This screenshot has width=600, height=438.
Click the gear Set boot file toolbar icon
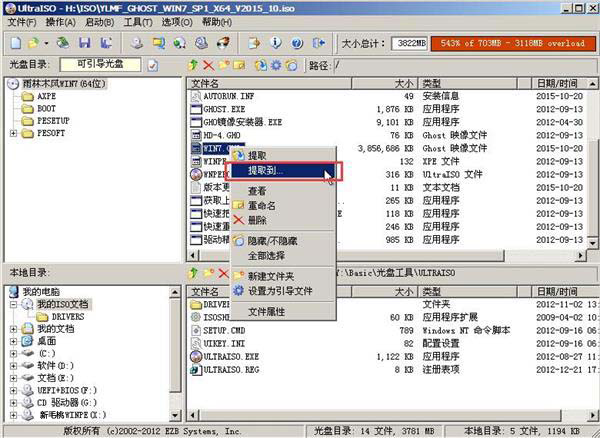click(x=276, y=65)
